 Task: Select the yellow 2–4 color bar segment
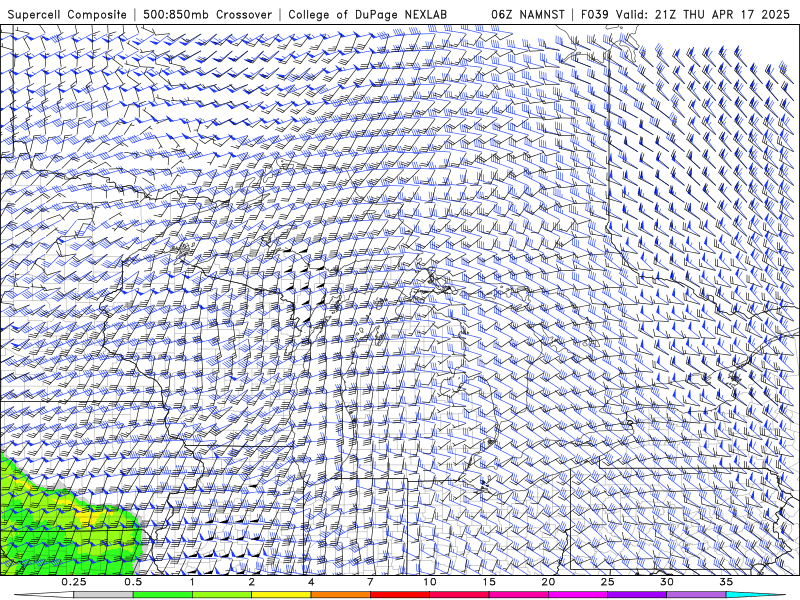(281, 595)
